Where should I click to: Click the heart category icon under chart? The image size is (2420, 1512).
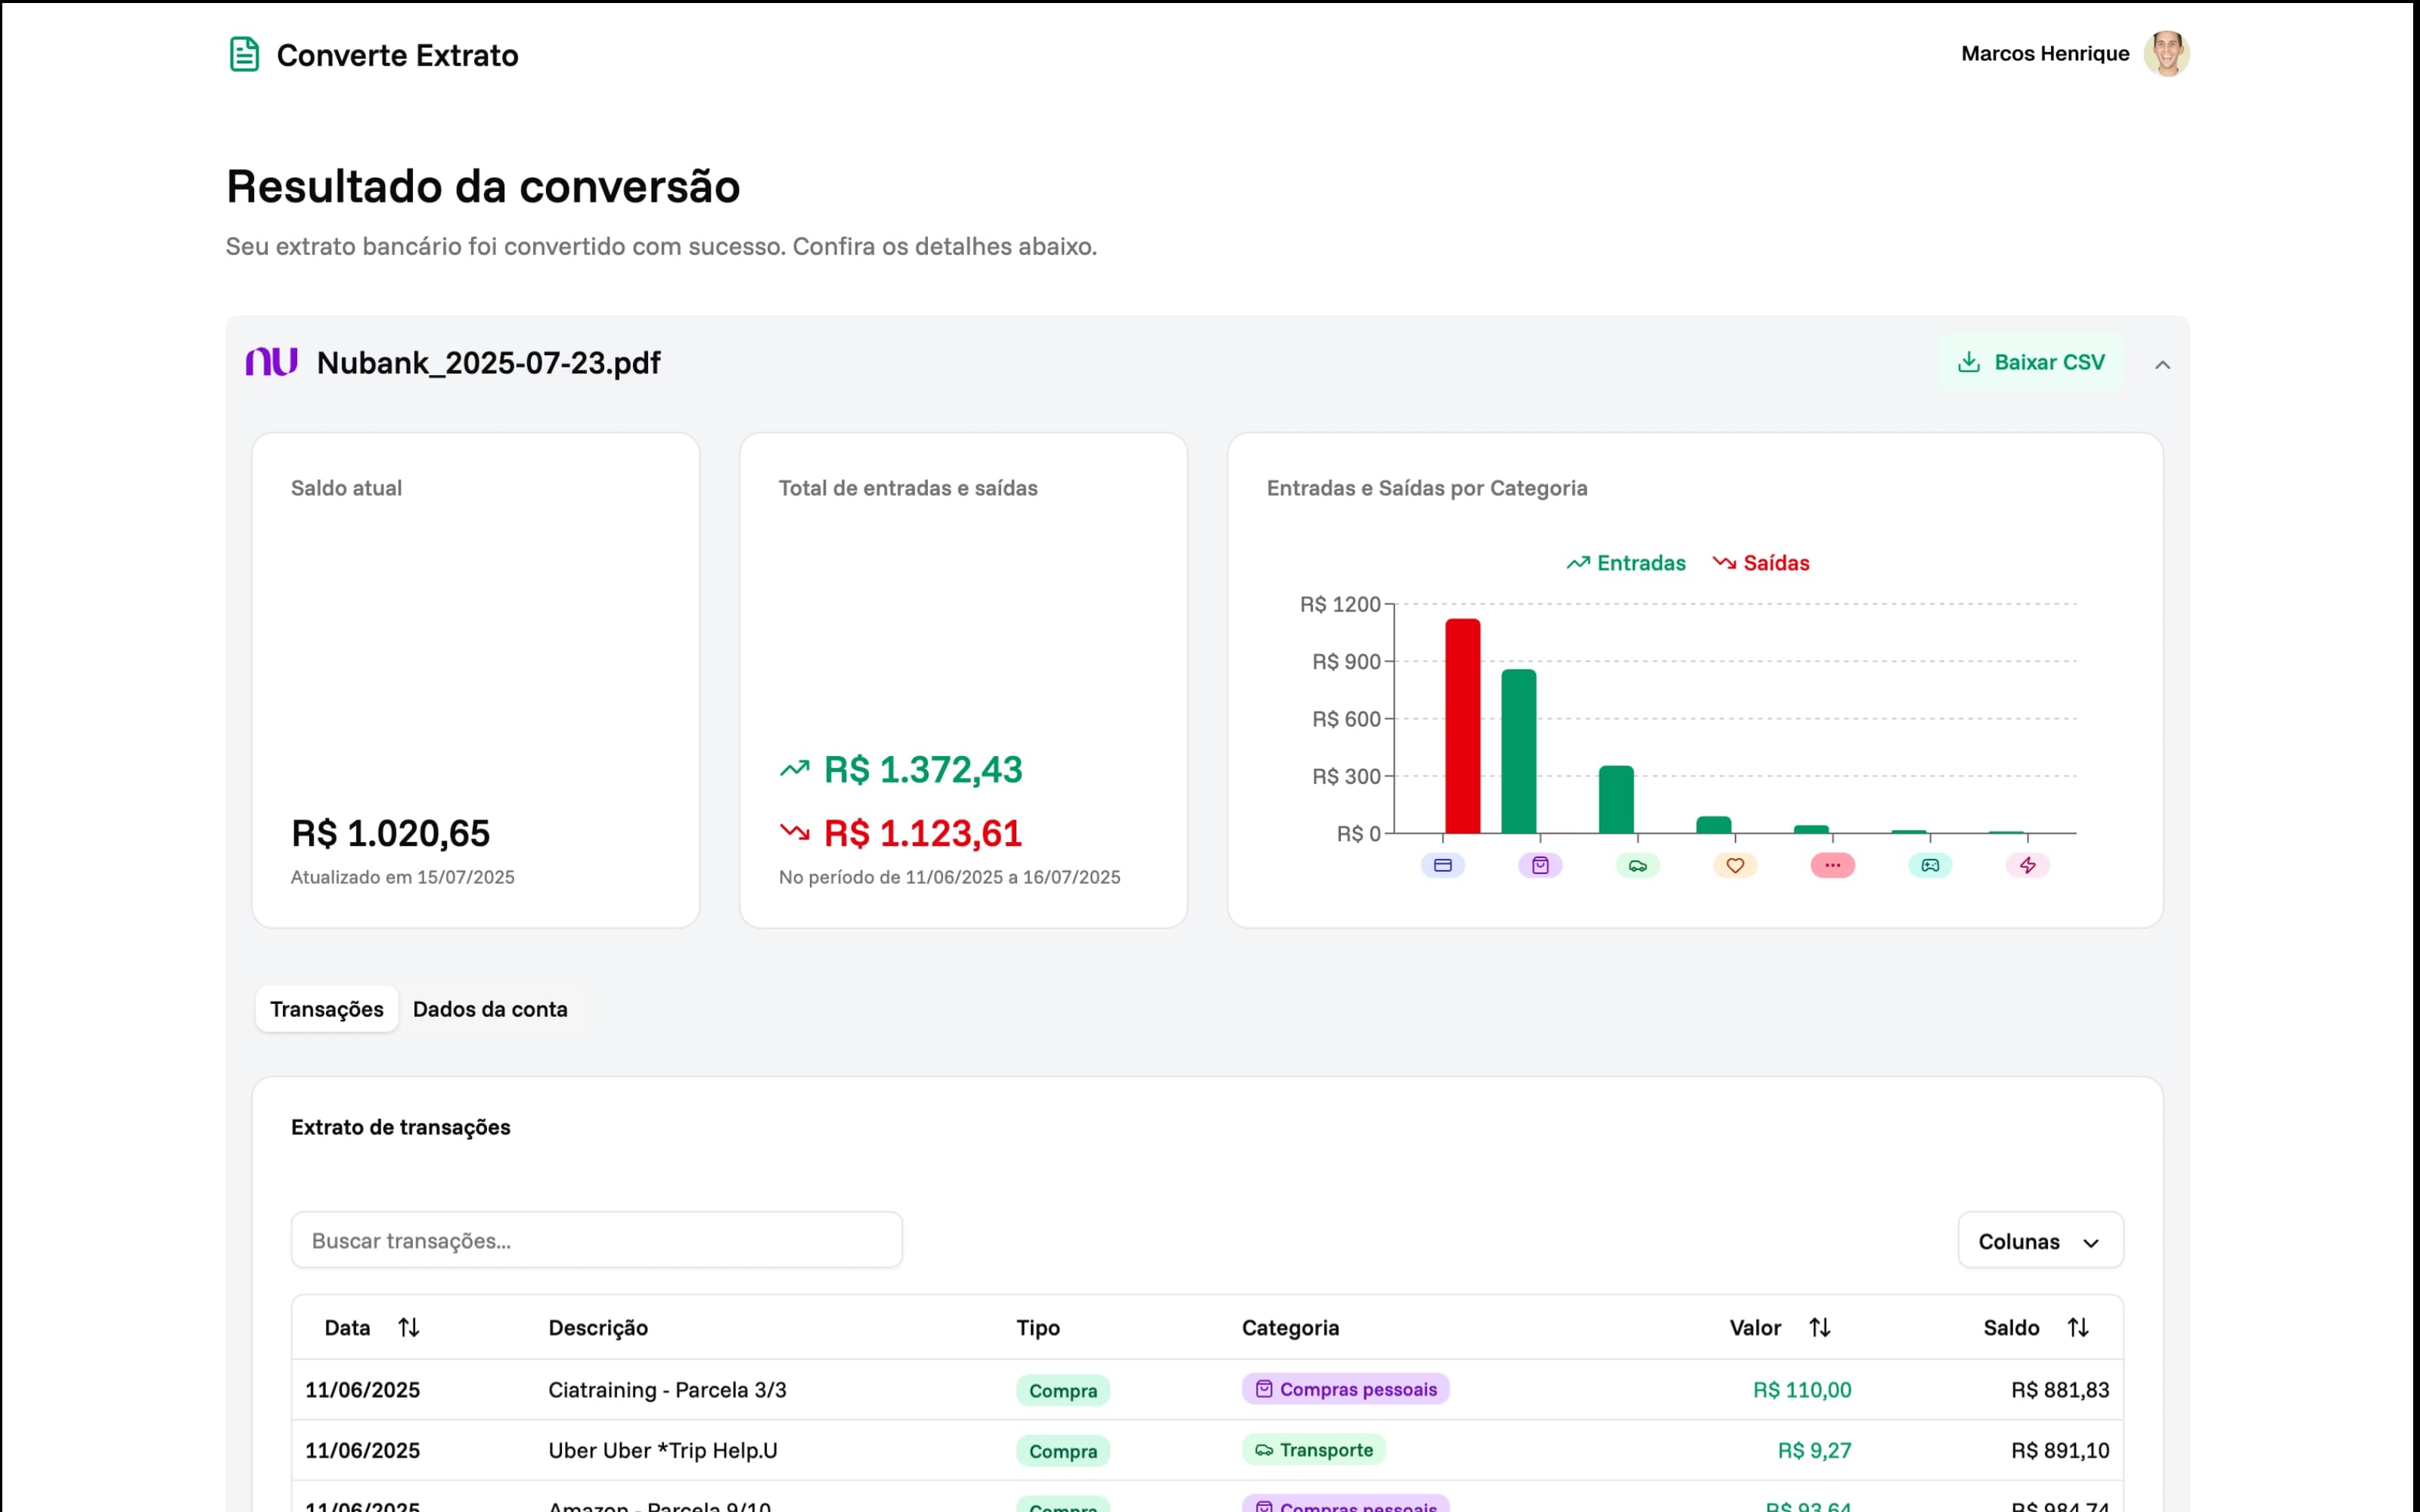pyautogui.click(x=1735, y=865)
